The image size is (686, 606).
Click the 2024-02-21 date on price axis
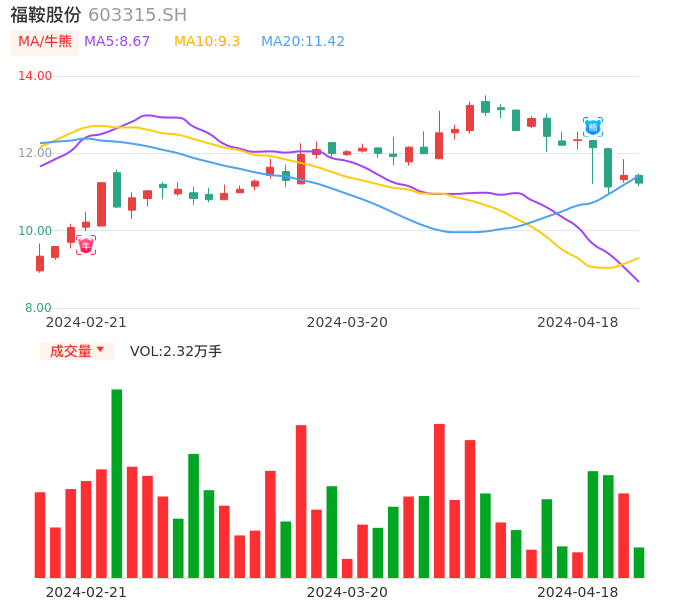(x=86, y=322)
